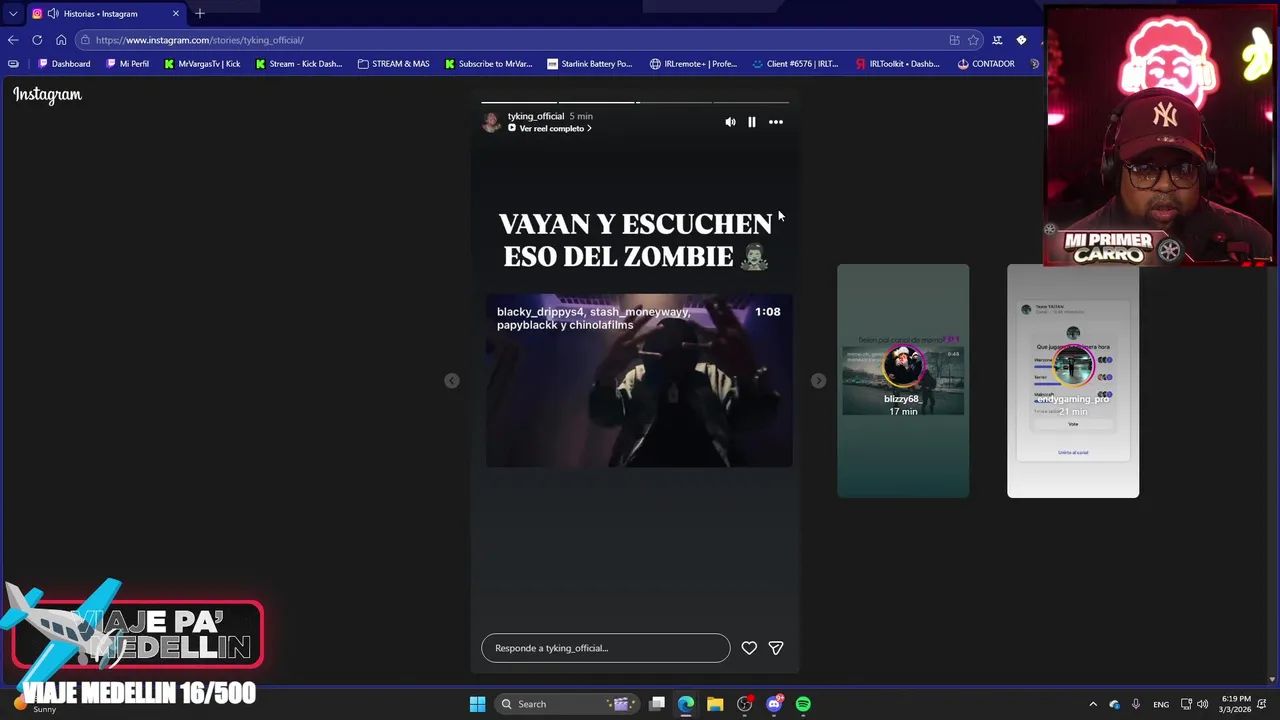Open the tyking_official profile picture
Screen dimensions: 1280x720
pos(491,122)
